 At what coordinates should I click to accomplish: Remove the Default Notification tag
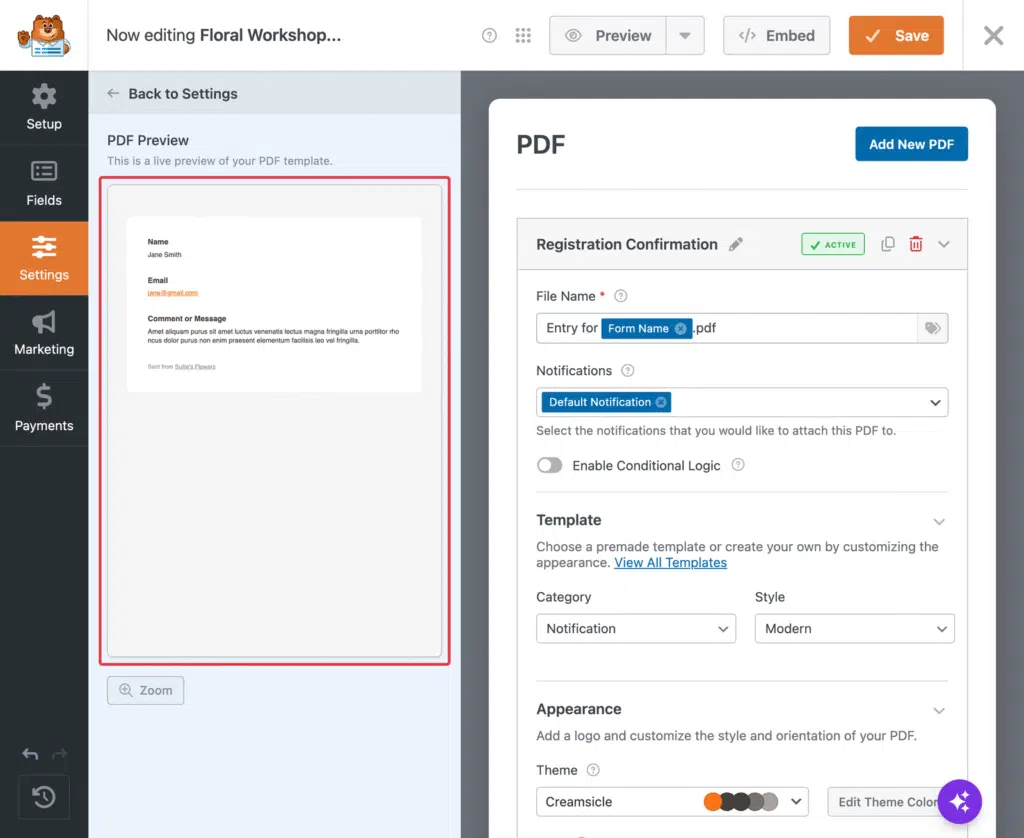click(661, 402)
